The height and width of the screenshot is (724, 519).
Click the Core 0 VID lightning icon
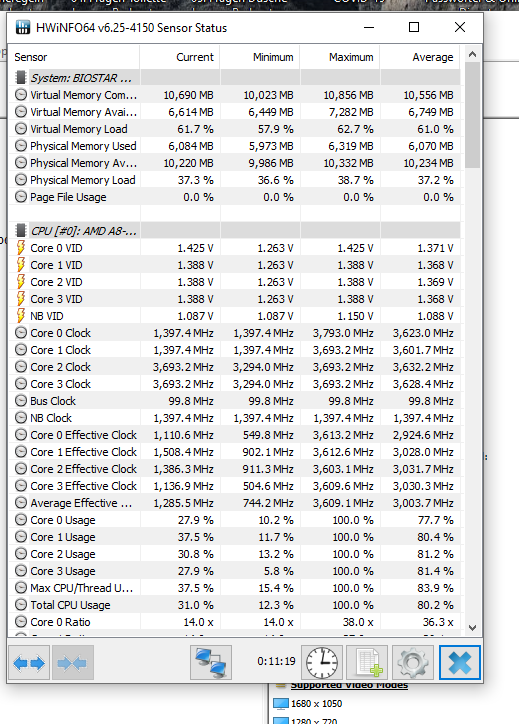21,247
